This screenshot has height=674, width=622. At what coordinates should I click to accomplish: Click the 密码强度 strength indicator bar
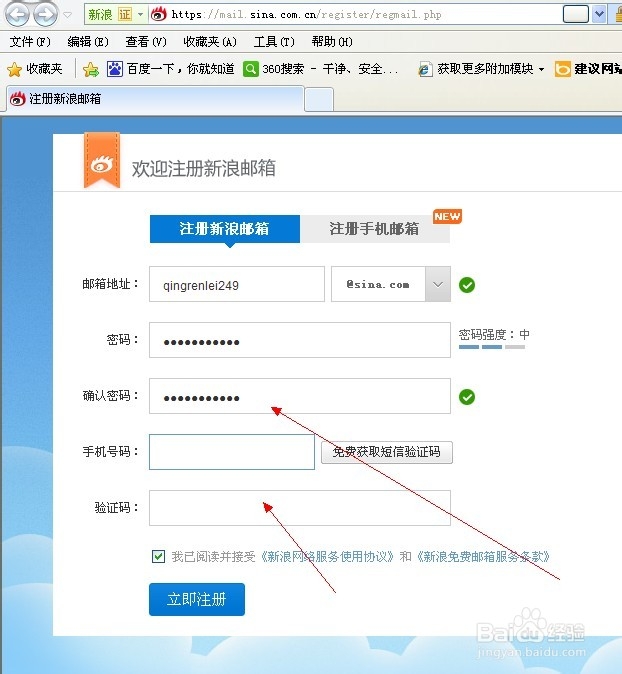(492, 346)
